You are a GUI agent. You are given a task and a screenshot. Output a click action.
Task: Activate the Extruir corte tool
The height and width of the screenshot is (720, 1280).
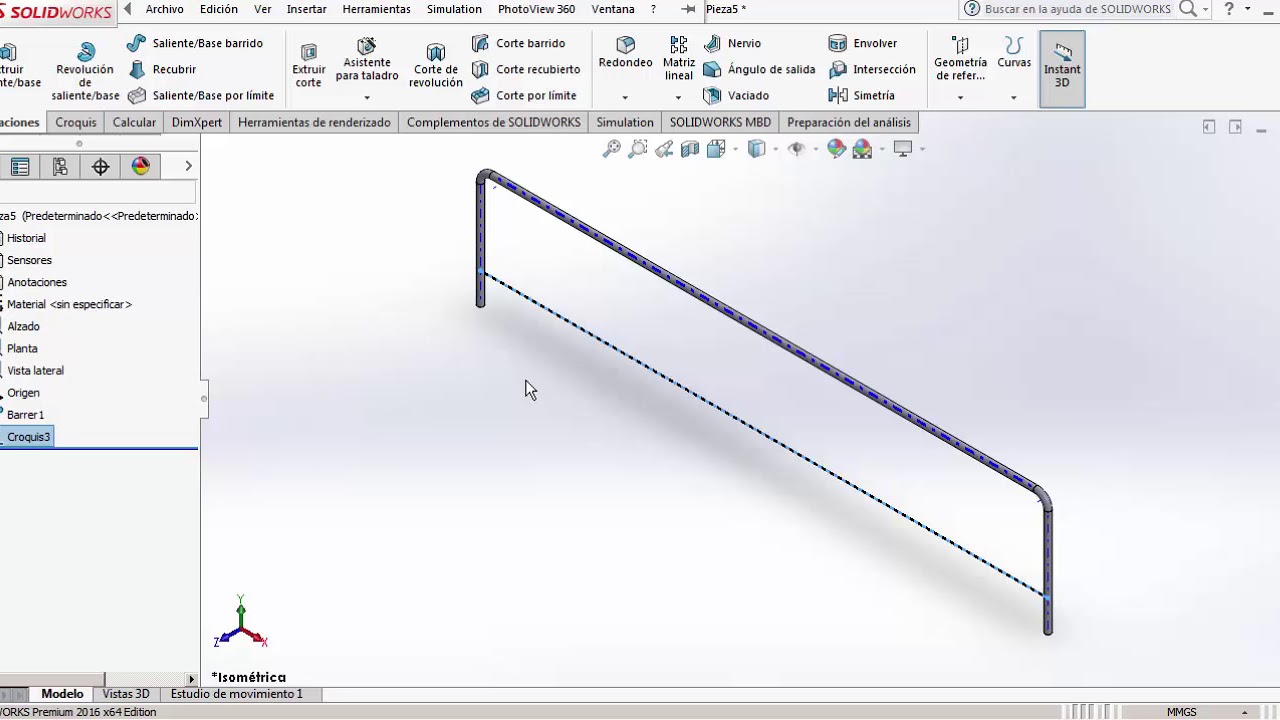tap(308, 66)
